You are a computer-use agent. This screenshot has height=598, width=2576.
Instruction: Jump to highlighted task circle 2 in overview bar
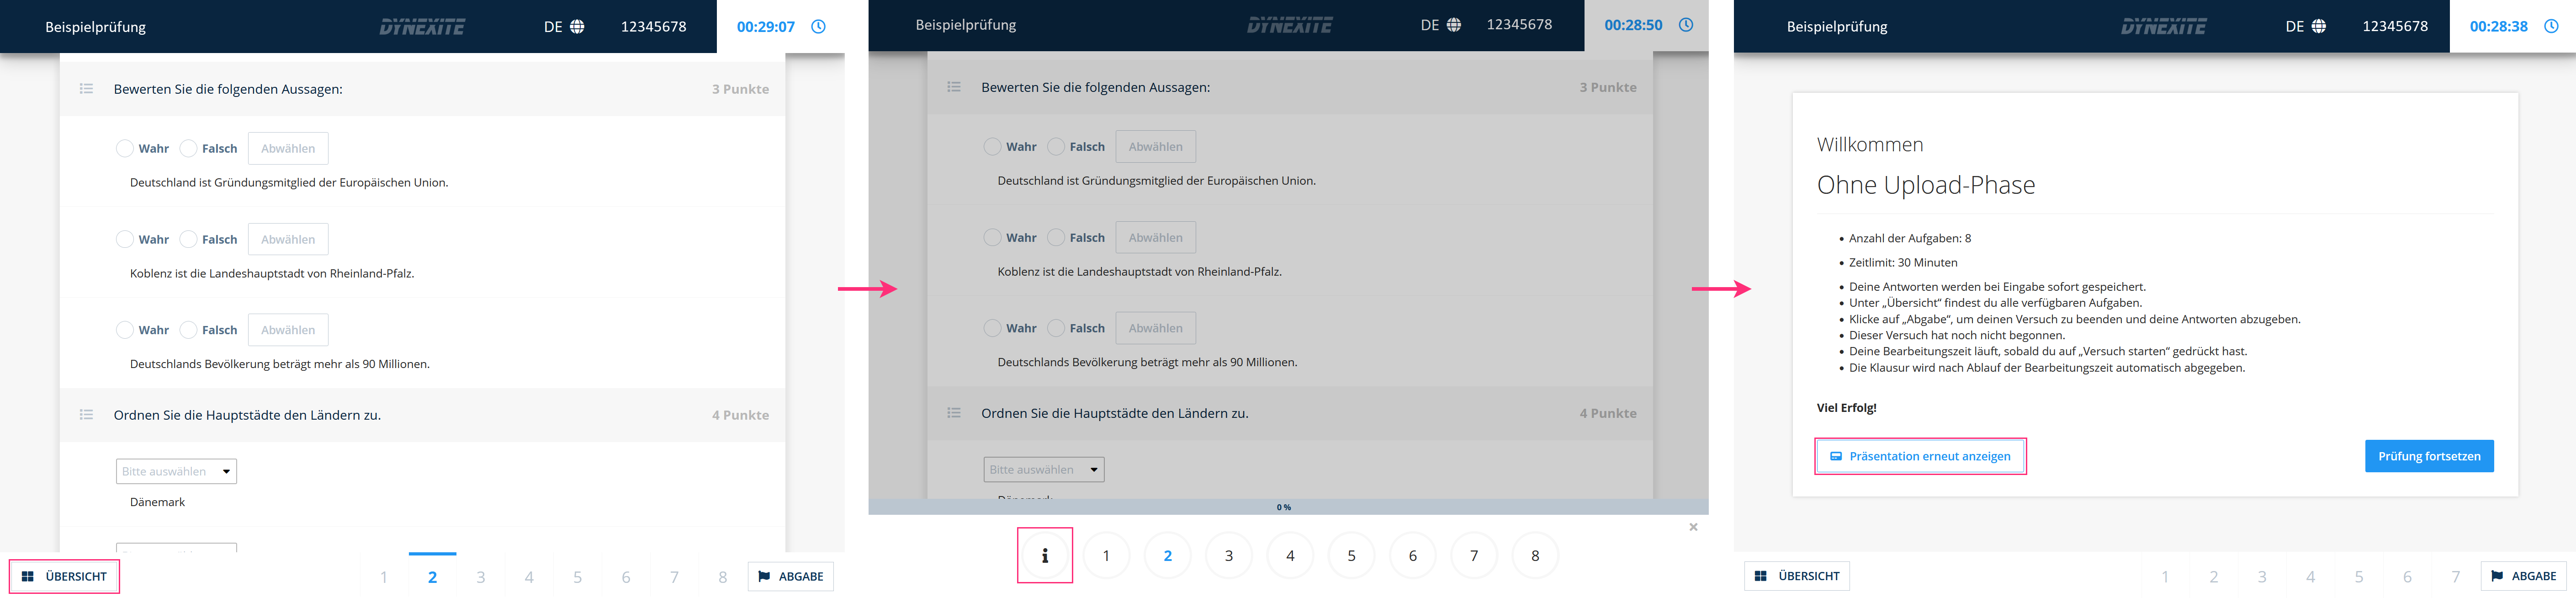coord(1167,555)
